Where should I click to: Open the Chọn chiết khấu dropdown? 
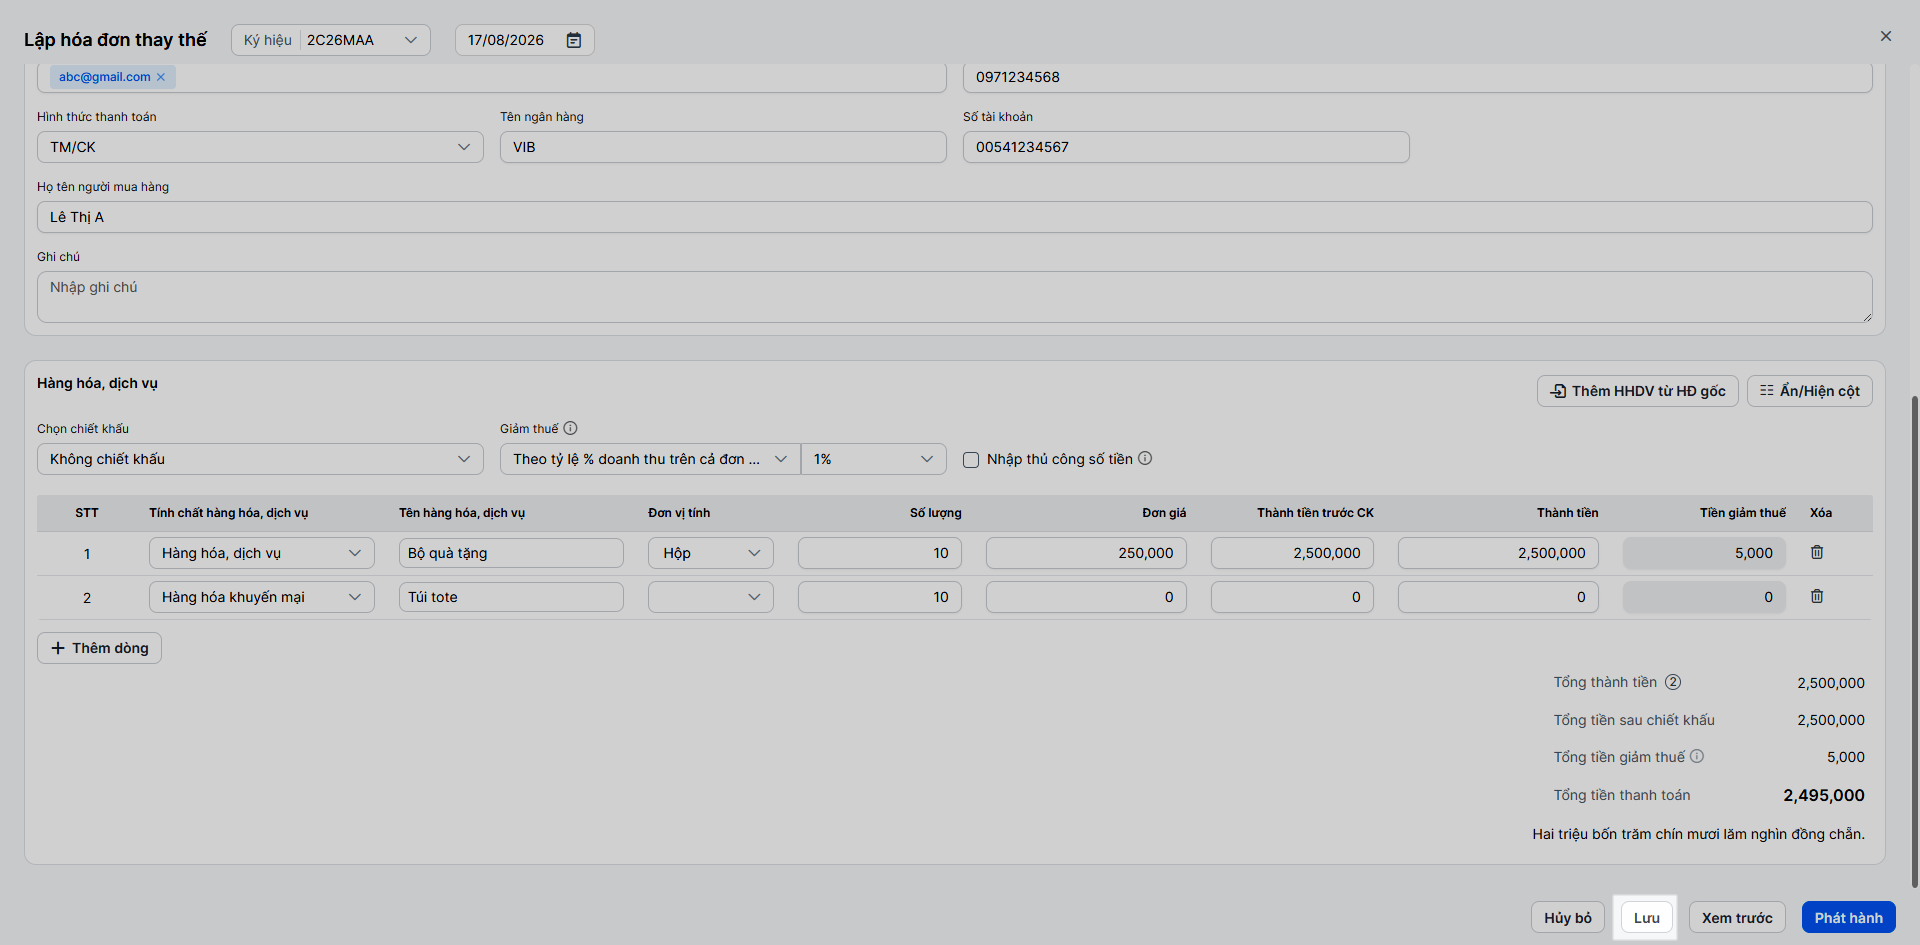click(260, 459)
